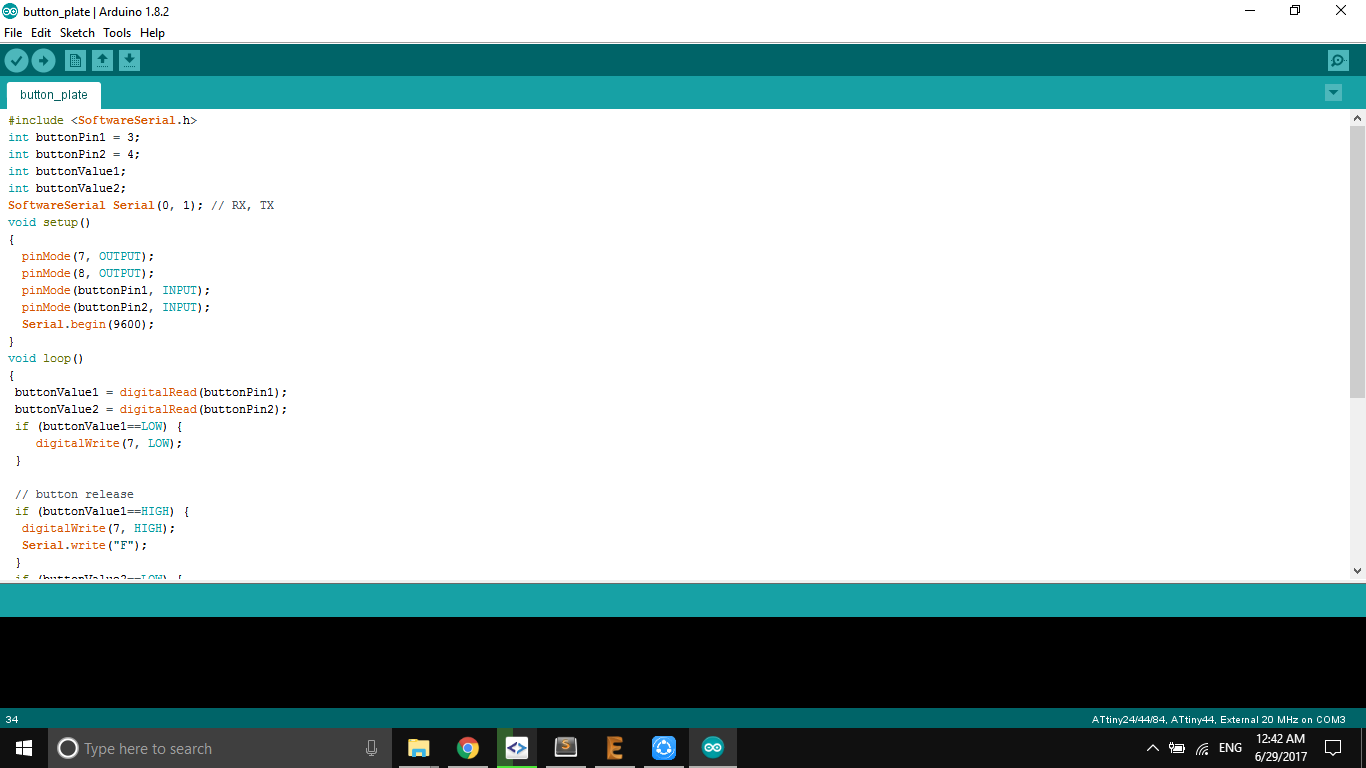Click the 'void setup()' line
The image size is (1366, 768).
tap(49, 222)
